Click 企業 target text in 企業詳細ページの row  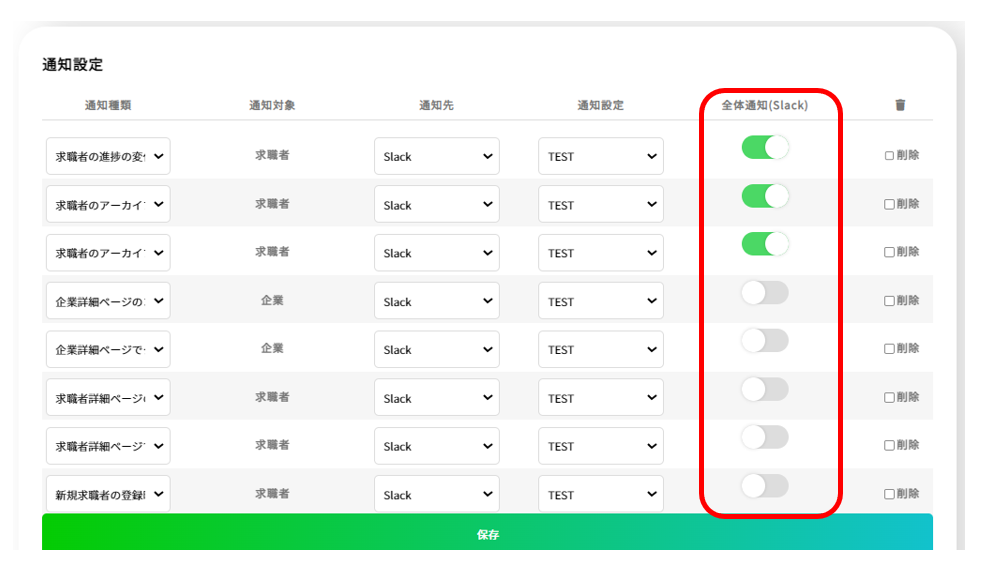click(x=272, y=301)
